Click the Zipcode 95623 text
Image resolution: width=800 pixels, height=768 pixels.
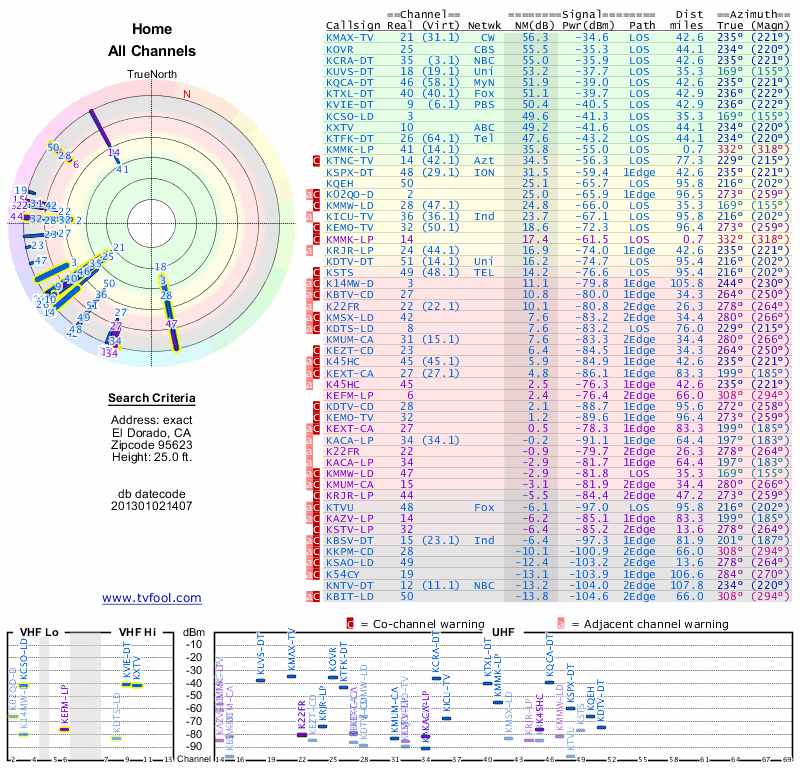coord(152,444)
